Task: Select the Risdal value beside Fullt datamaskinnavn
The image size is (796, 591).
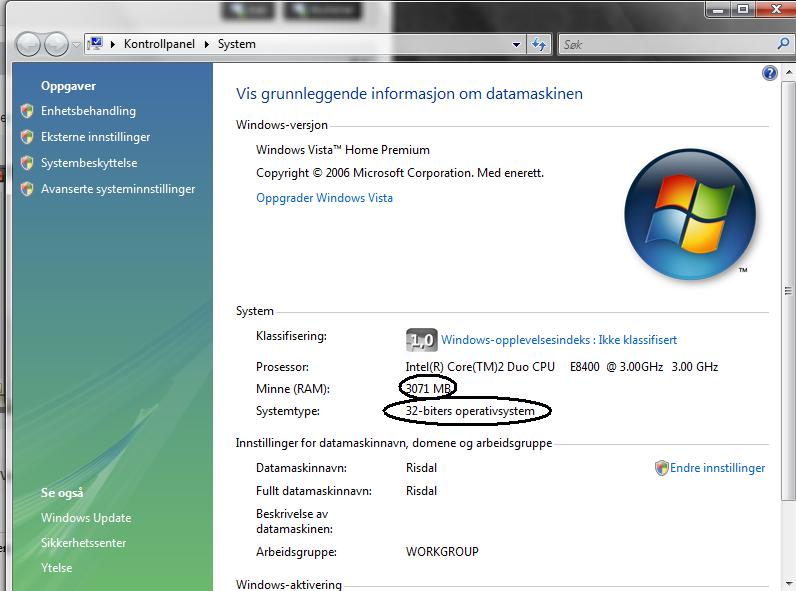Action: [421, 491]
